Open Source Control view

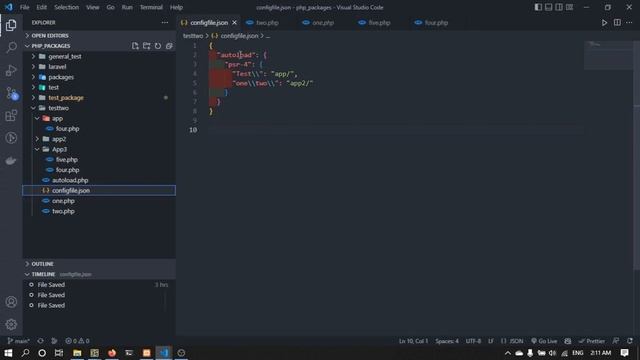click(11, 93)
